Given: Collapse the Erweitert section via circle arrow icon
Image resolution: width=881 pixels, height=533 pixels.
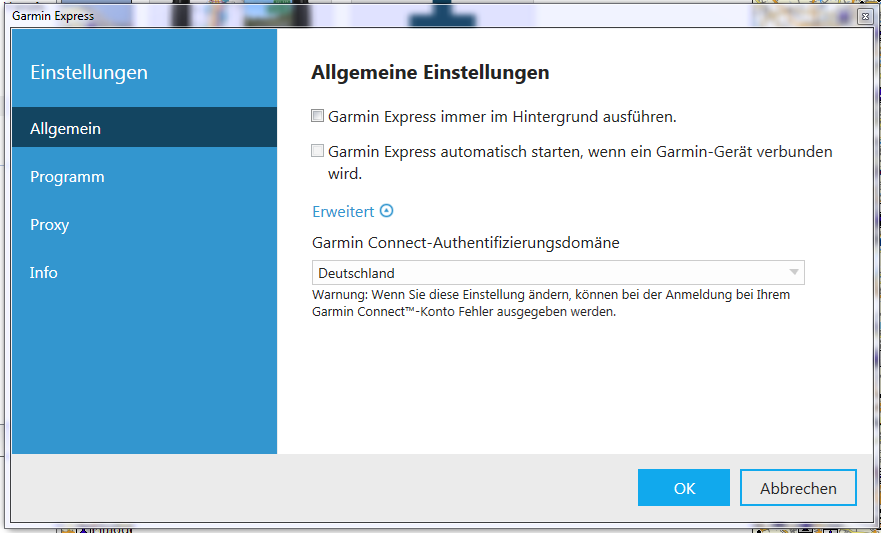Looking at the screenshot, I should pyautogui.click(x=387, y=211).
